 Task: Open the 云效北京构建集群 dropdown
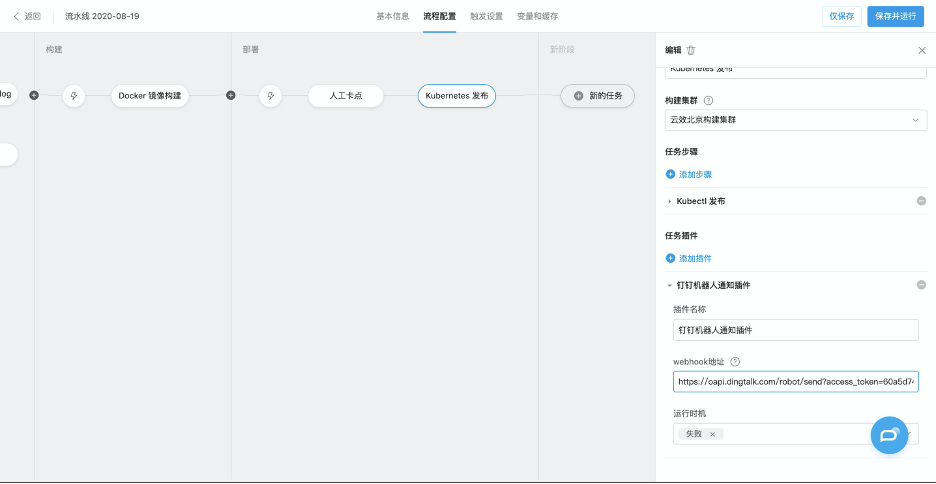(x=796, y=120)
